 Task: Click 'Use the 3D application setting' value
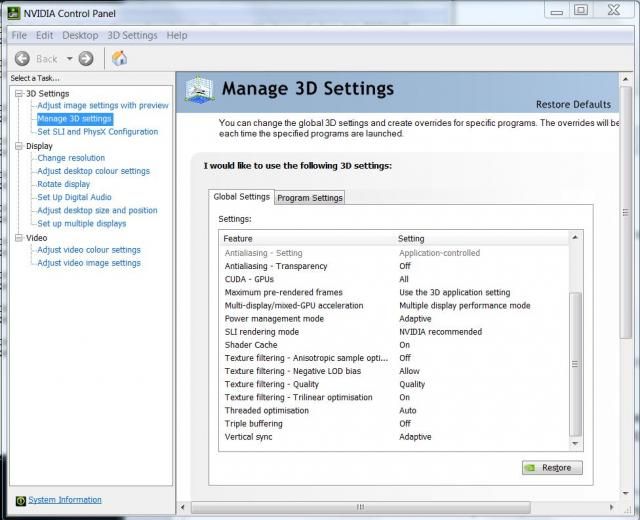(x=455, y=292)
